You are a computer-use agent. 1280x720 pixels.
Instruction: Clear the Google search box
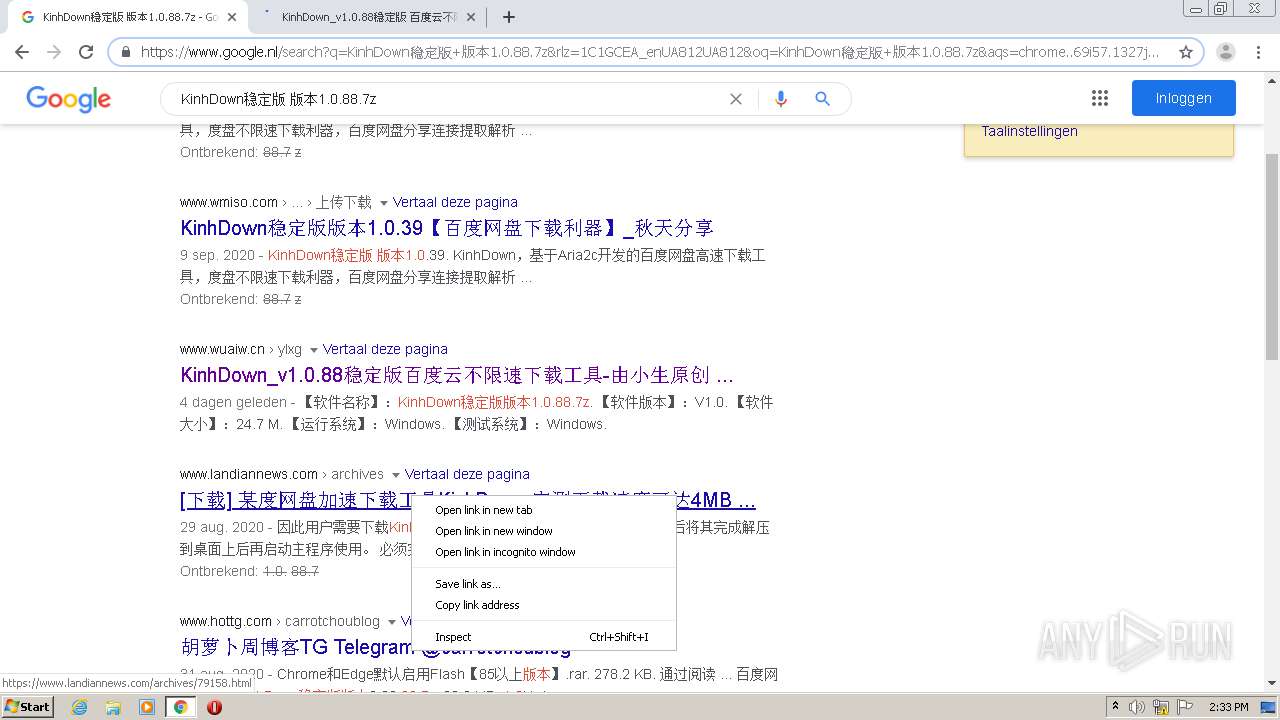pos(736,99)
